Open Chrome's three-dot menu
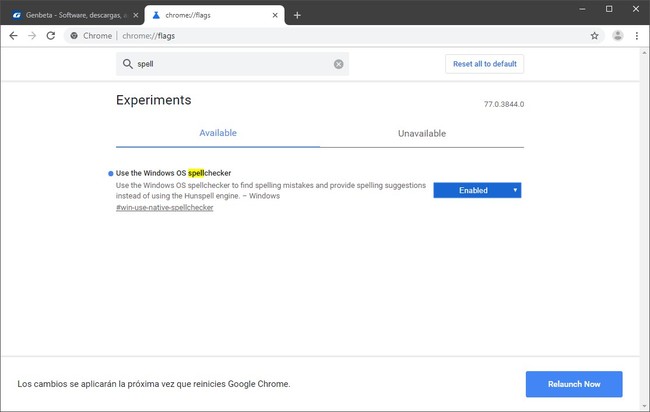650x412 pixels. [637, 36]
